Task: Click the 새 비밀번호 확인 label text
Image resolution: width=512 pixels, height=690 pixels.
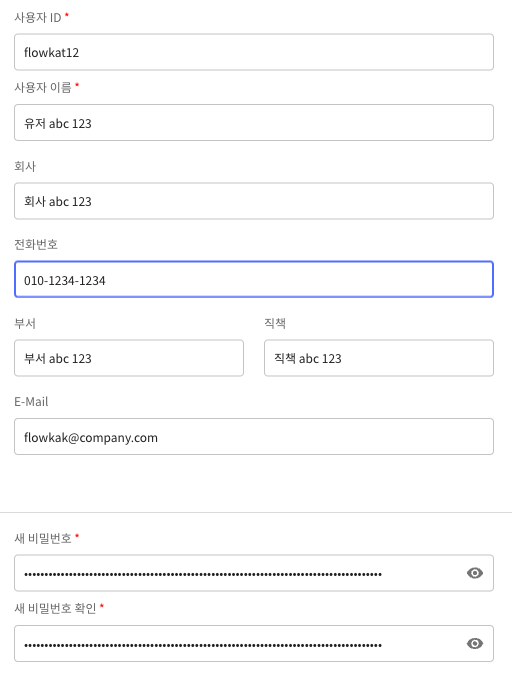Action: [55, 609]
